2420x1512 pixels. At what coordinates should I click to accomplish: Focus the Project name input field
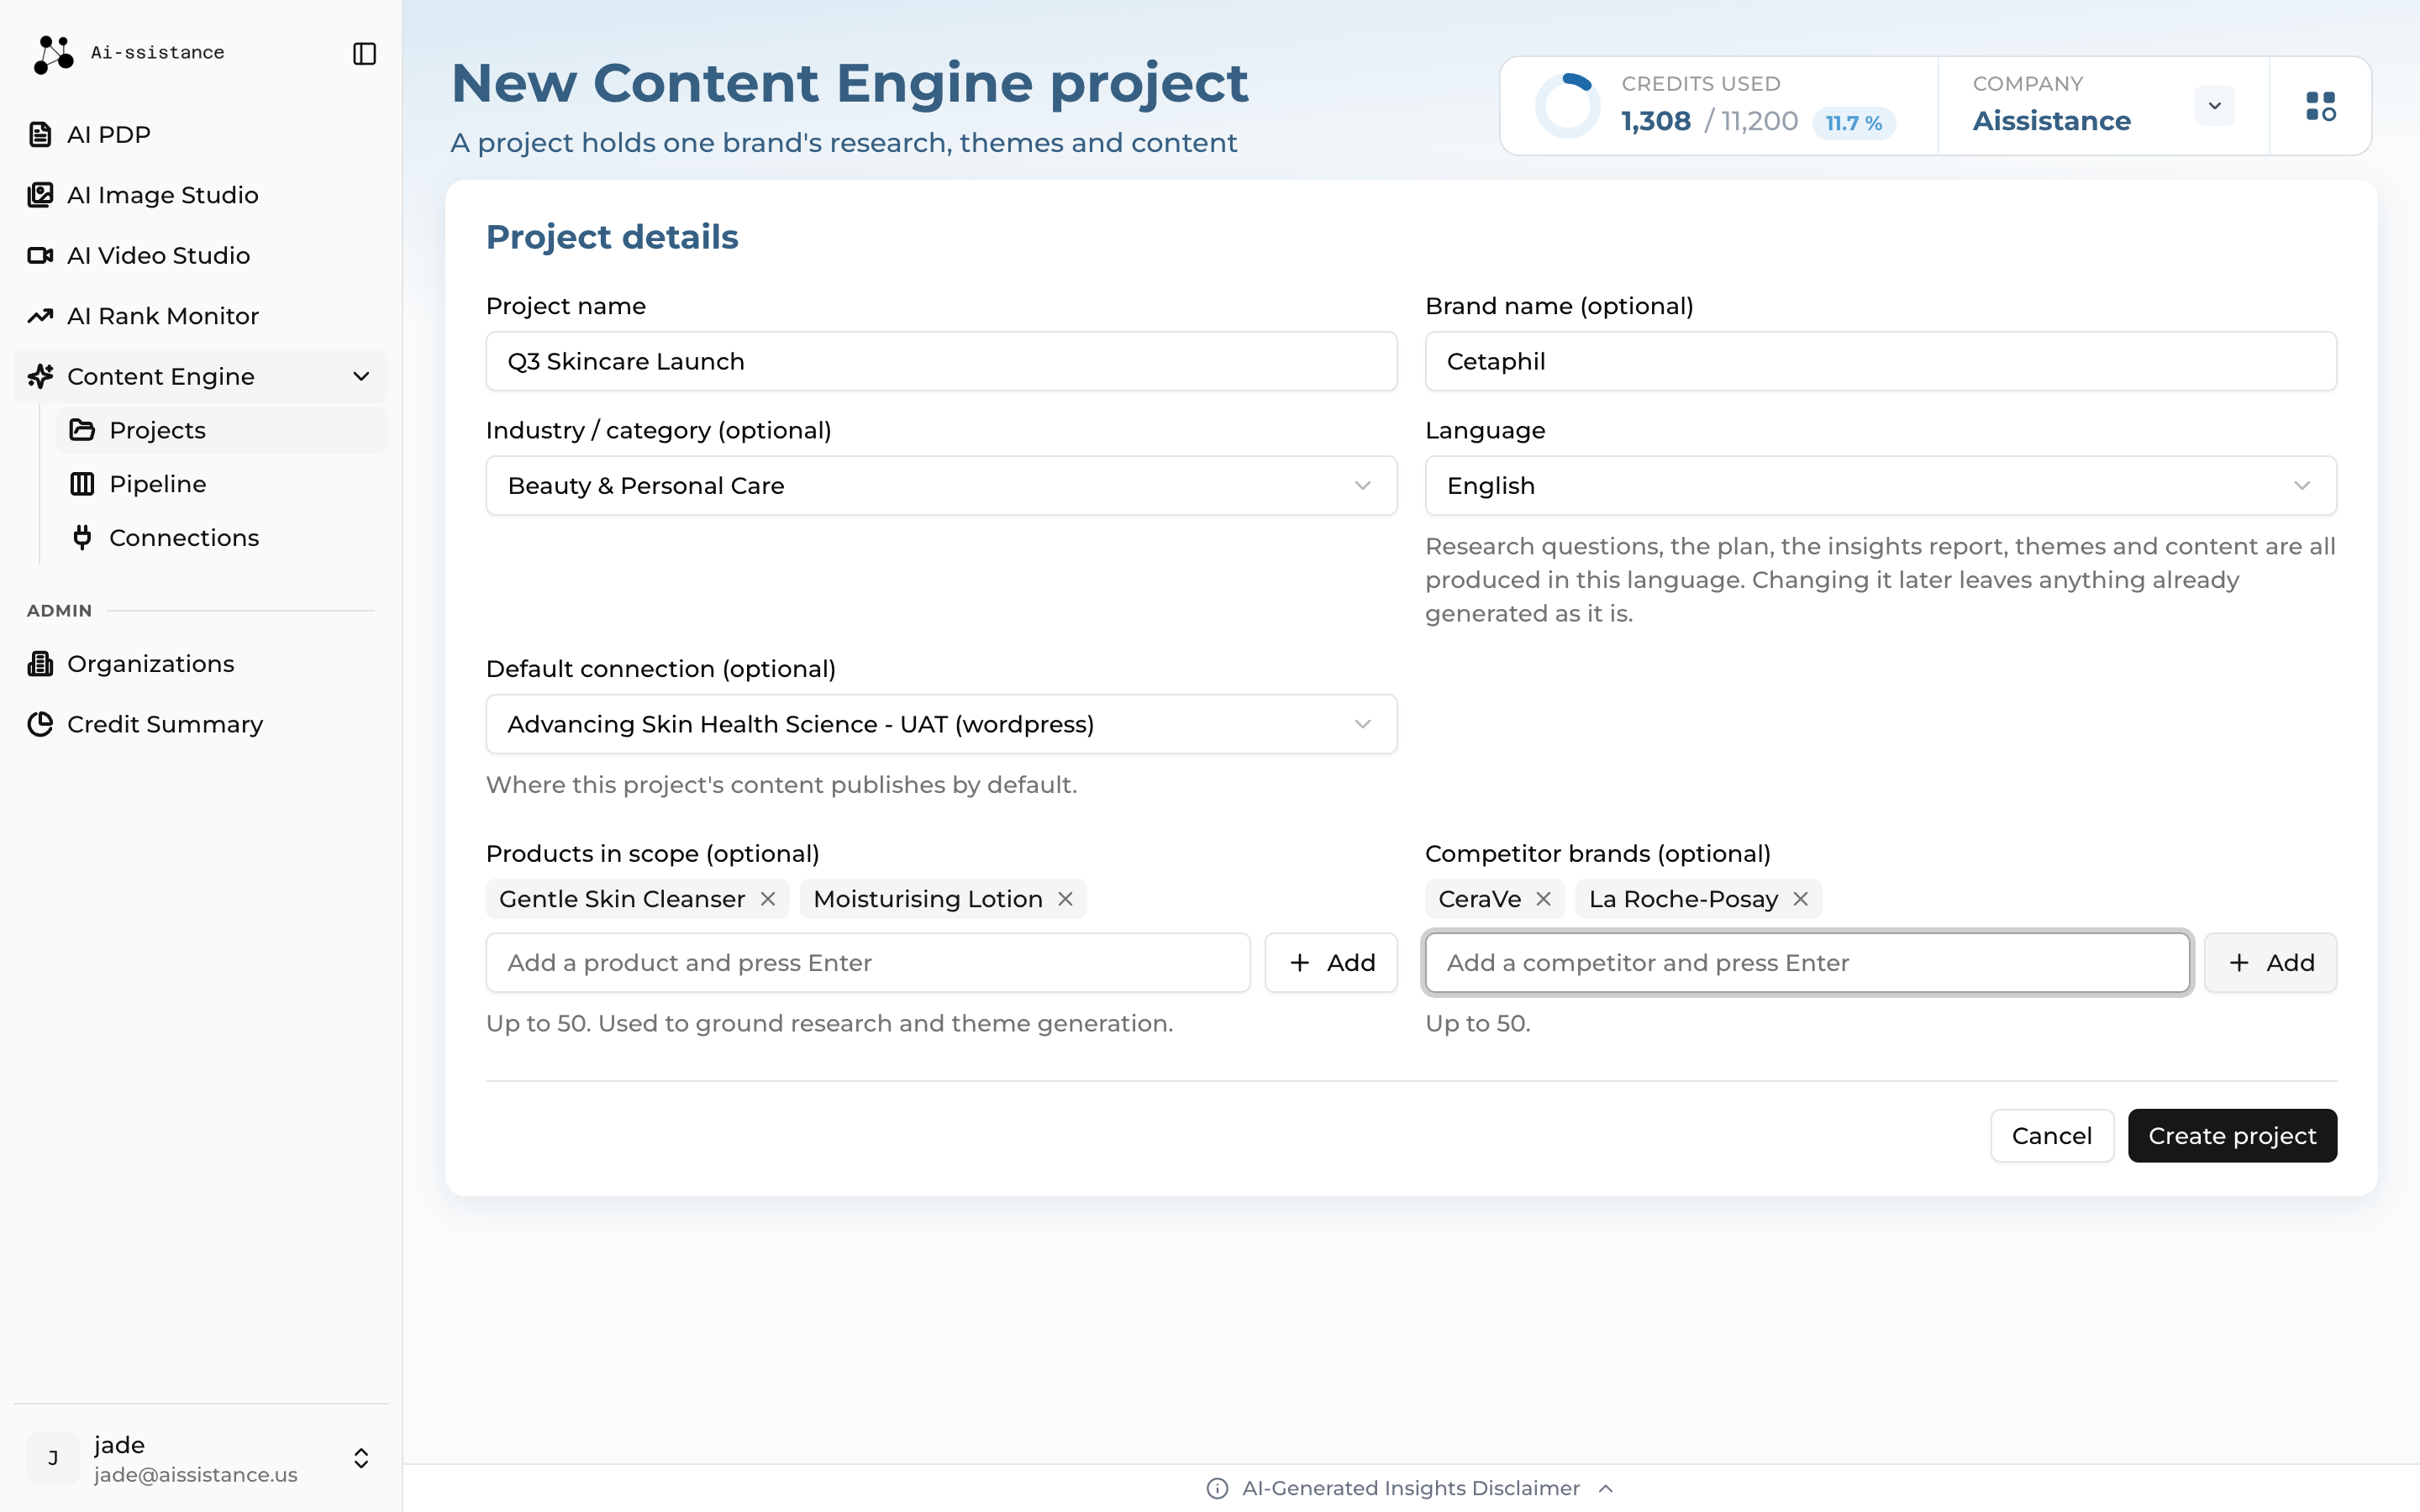click(941, 361)
